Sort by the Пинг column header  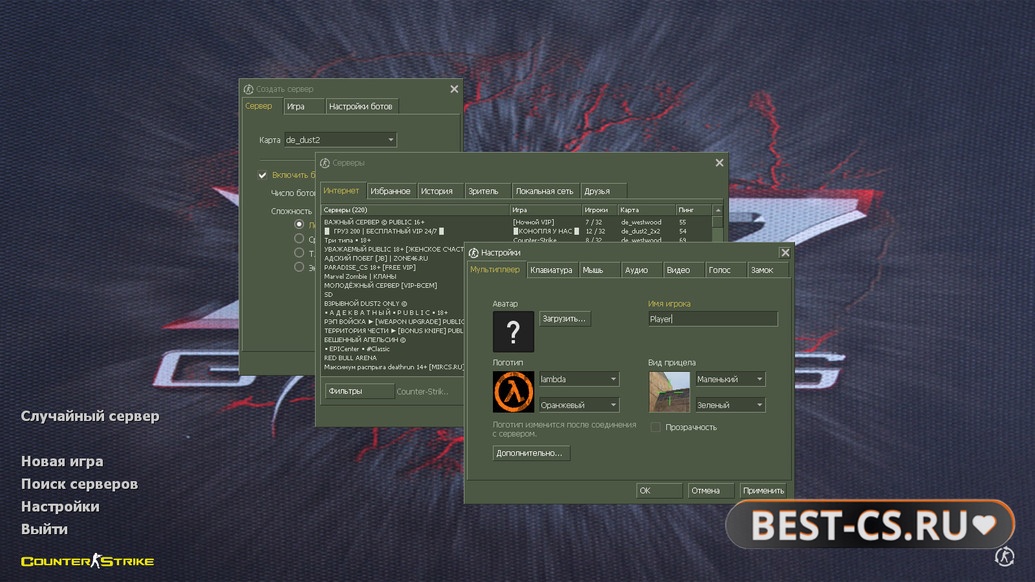694,210
